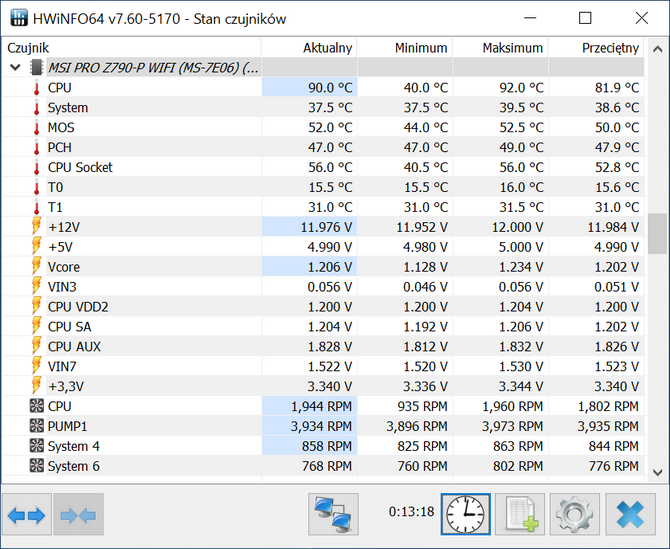Select the PUMP1 sensor label
Viewport: 670px width, 549px height.
tap(68, 426)
